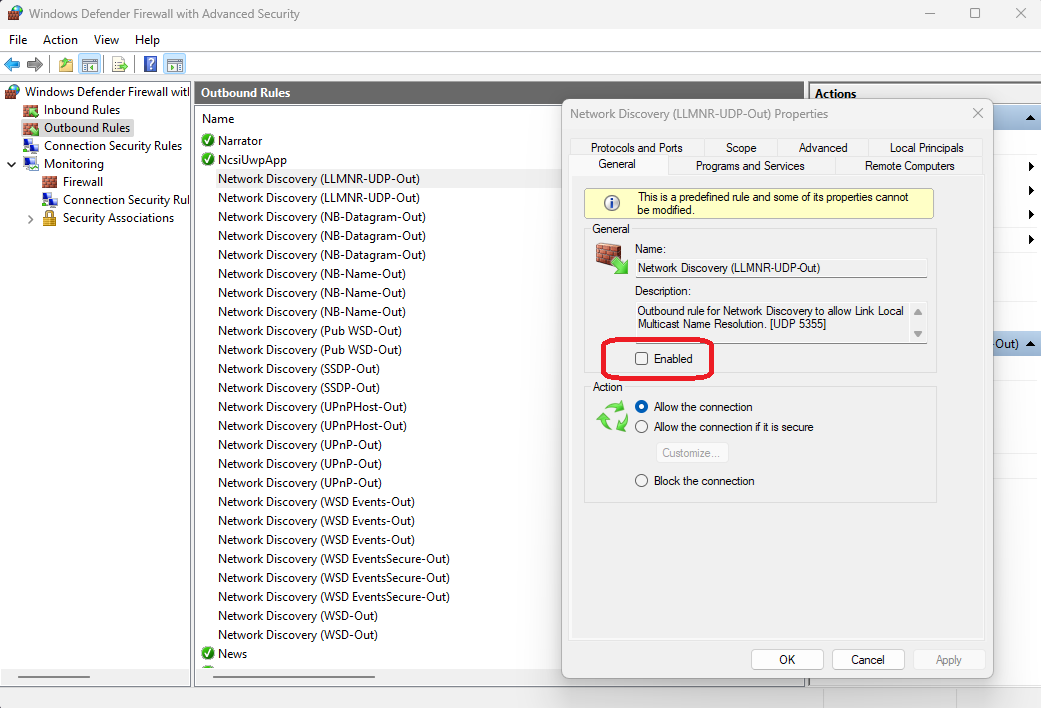Viewport: 1041px width, 708px height.
Task: Expand the Security Associations node
Action: (x=30, y=219)
